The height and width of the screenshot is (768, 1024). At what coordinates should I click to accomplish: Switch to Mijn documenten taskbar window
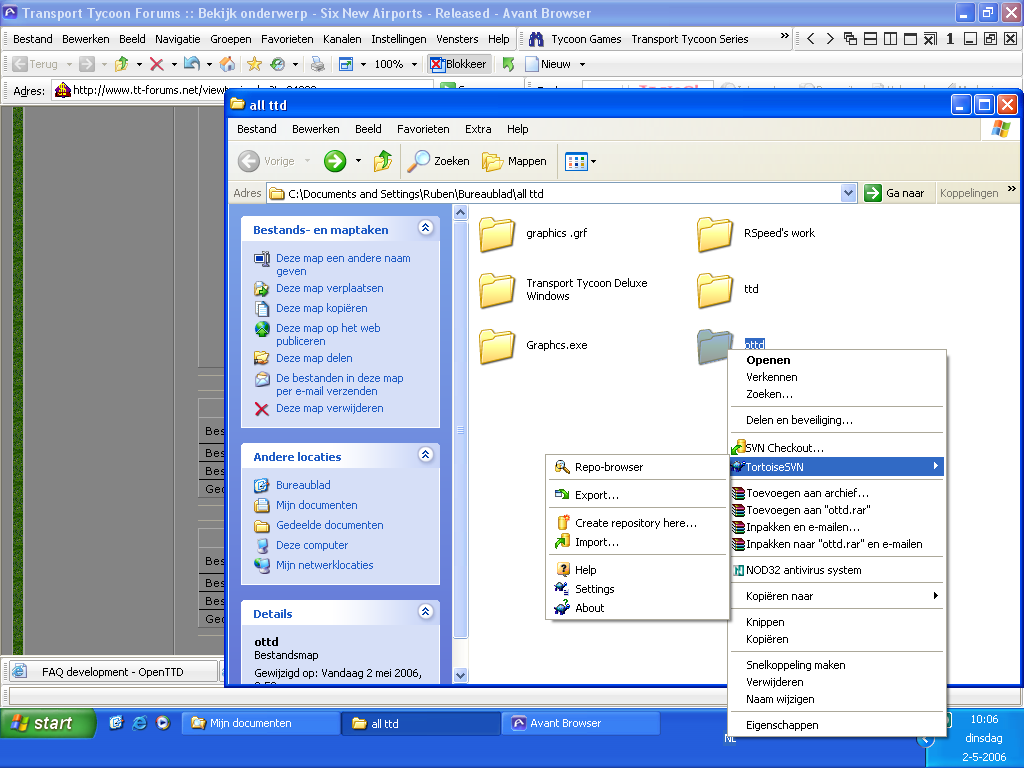click(x=260, y=724)
